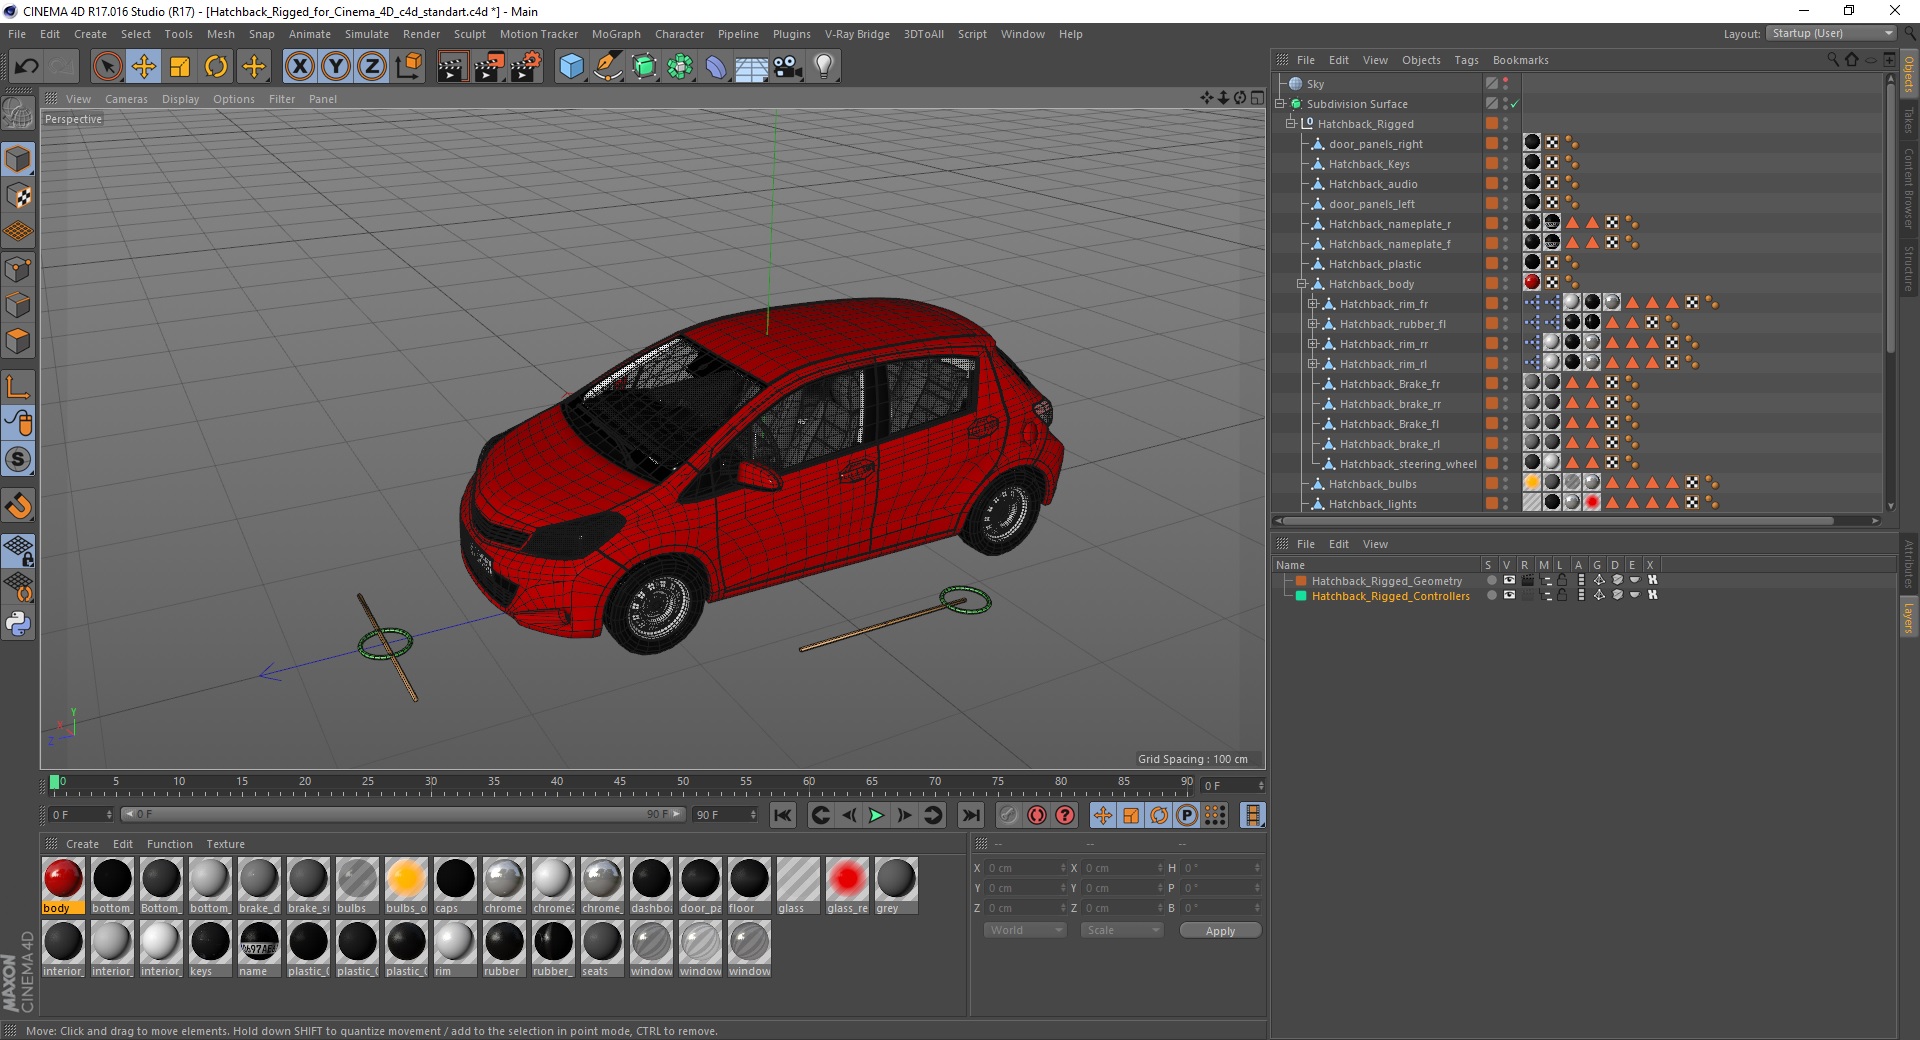Open the Edit Render Settings icon
This screenshot has width=1920, height=1040.
pos(526,66)
